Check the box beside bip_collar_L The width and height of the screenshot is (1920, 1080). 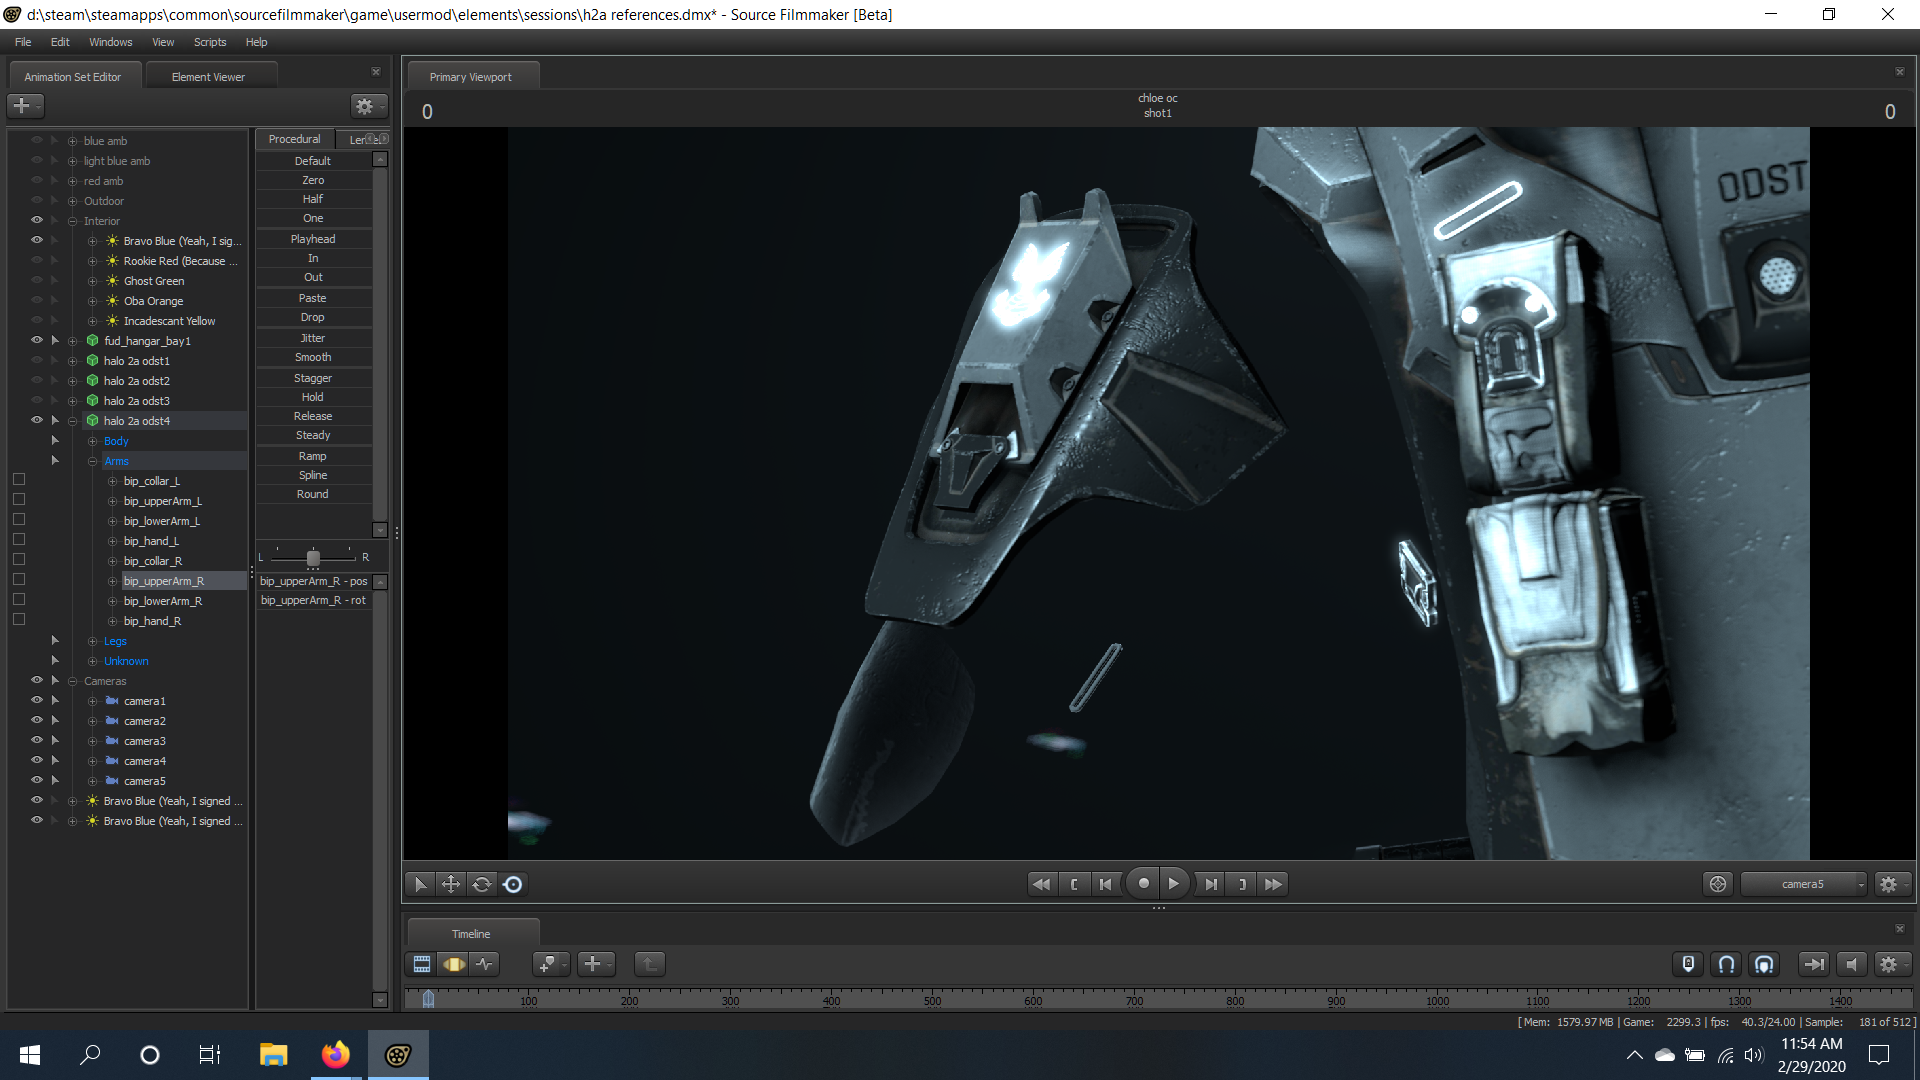(19, 480)
